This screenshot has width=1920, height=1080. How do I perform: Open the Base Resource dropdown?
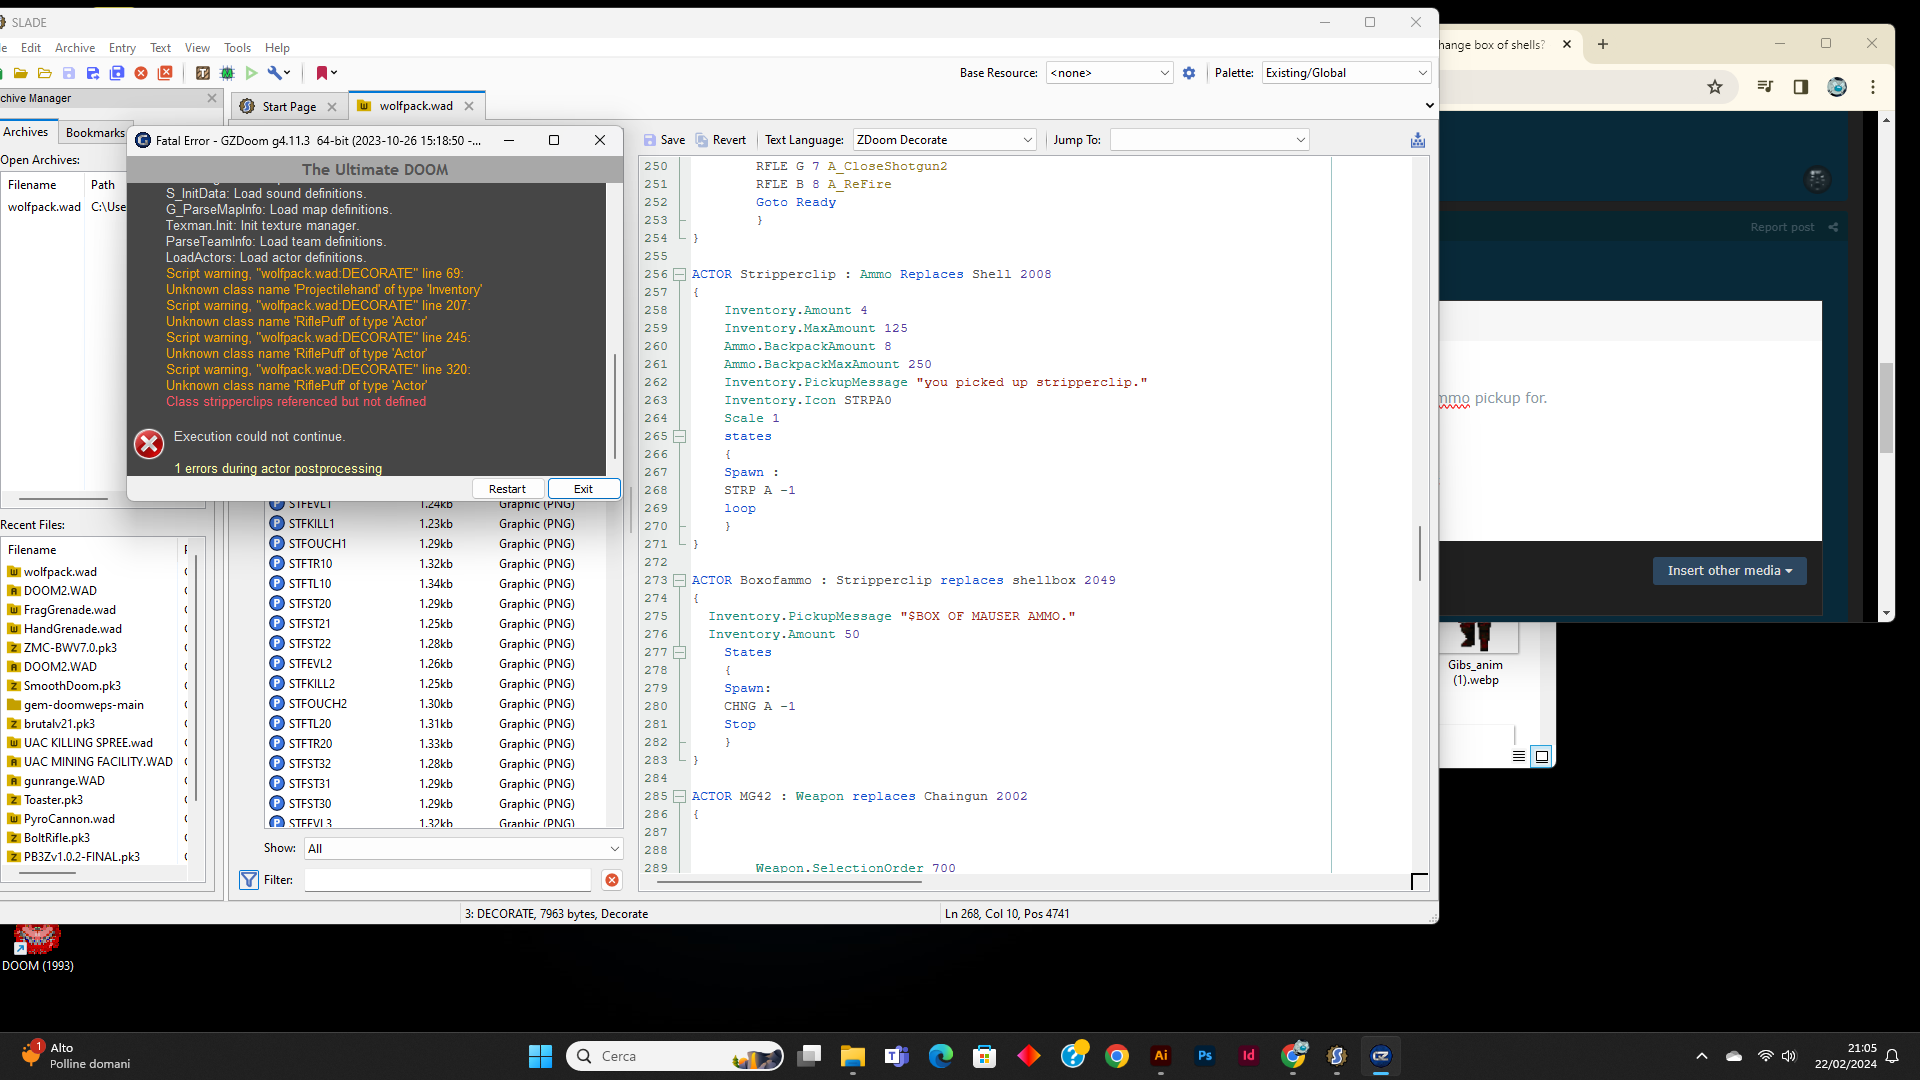click(x=1109, y=73)
